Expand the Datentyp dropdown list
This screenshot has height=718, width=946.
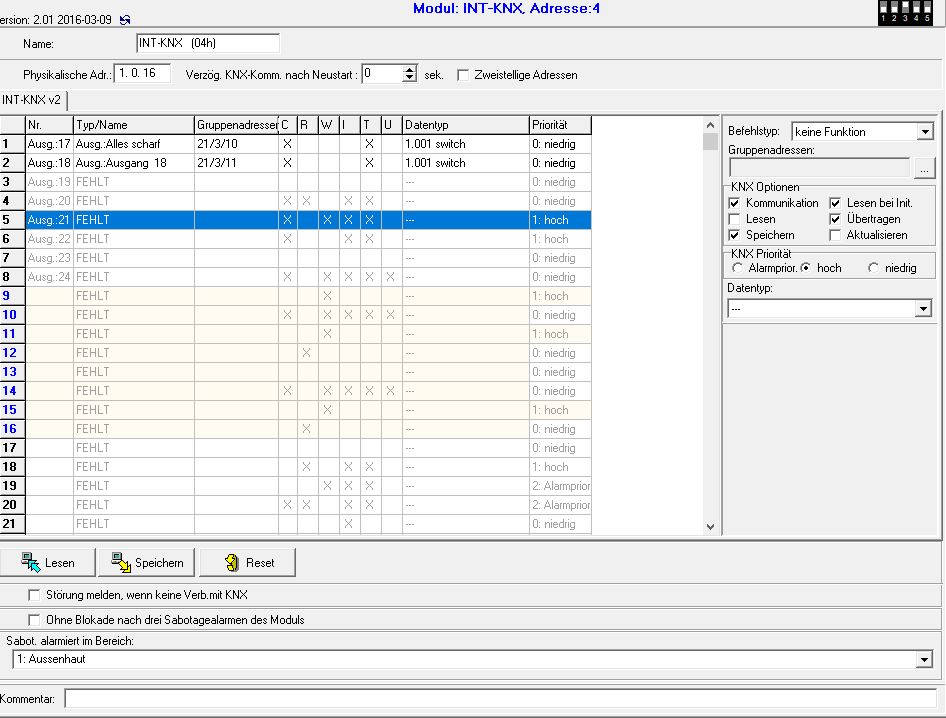pos(924,310)
